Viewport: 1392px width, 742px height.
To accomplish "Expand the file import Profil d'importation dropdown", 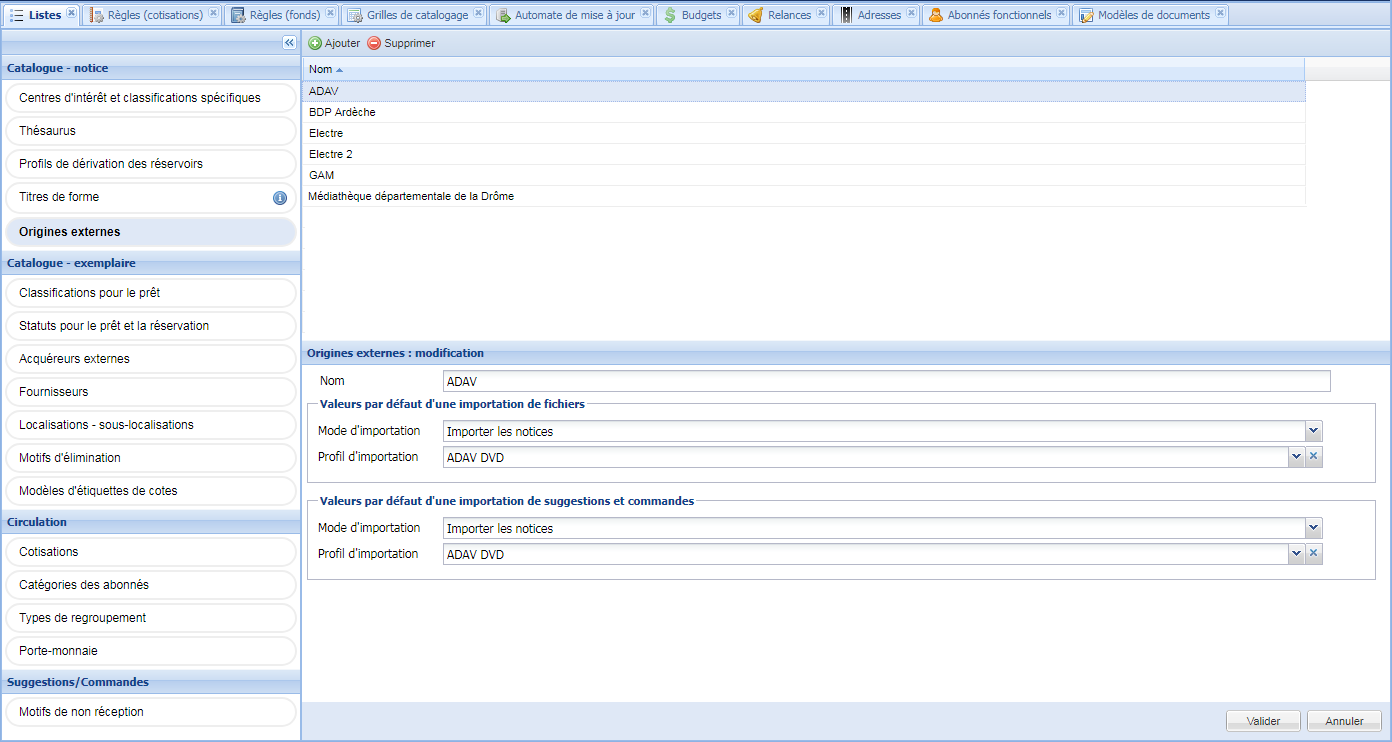I will pyautogui.click(x=1296, y=457).
